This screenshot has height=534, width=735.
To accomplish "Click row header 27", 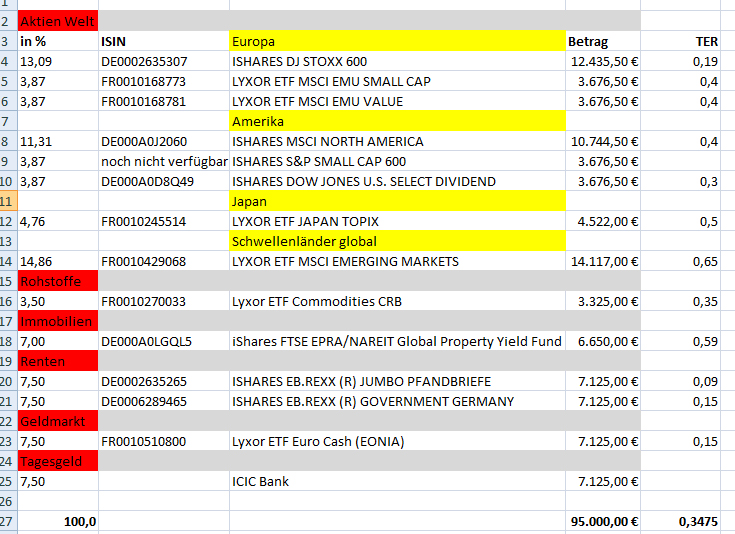I will (x=8, y=521).
